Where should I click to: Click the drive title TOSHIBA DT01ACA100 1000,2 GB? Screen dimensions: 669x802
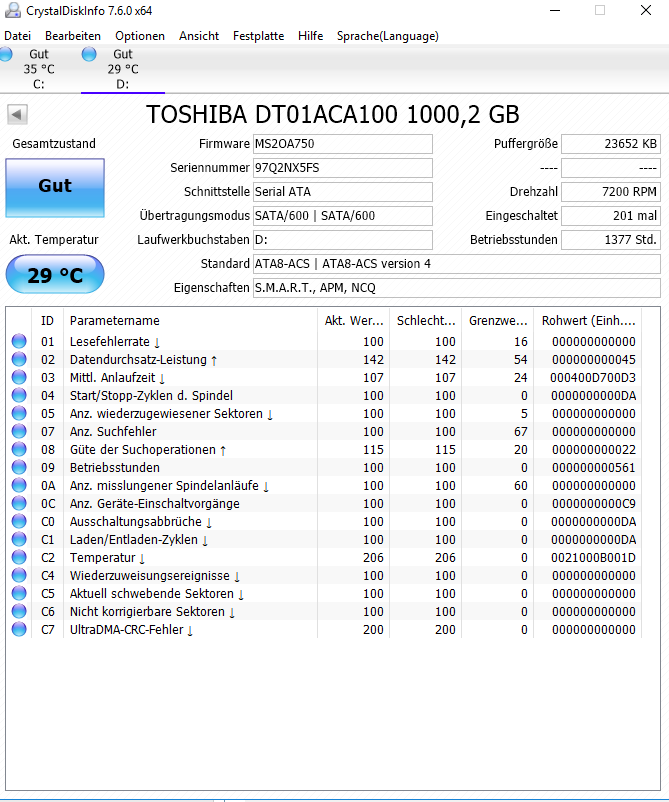click(x=332, y=115)
